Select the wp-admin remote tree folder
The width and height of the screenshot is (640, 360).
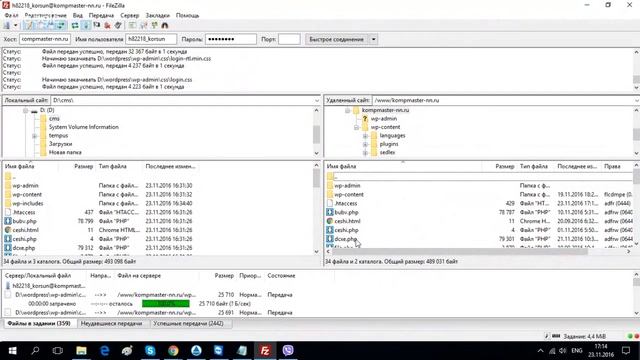click(384, 119)
